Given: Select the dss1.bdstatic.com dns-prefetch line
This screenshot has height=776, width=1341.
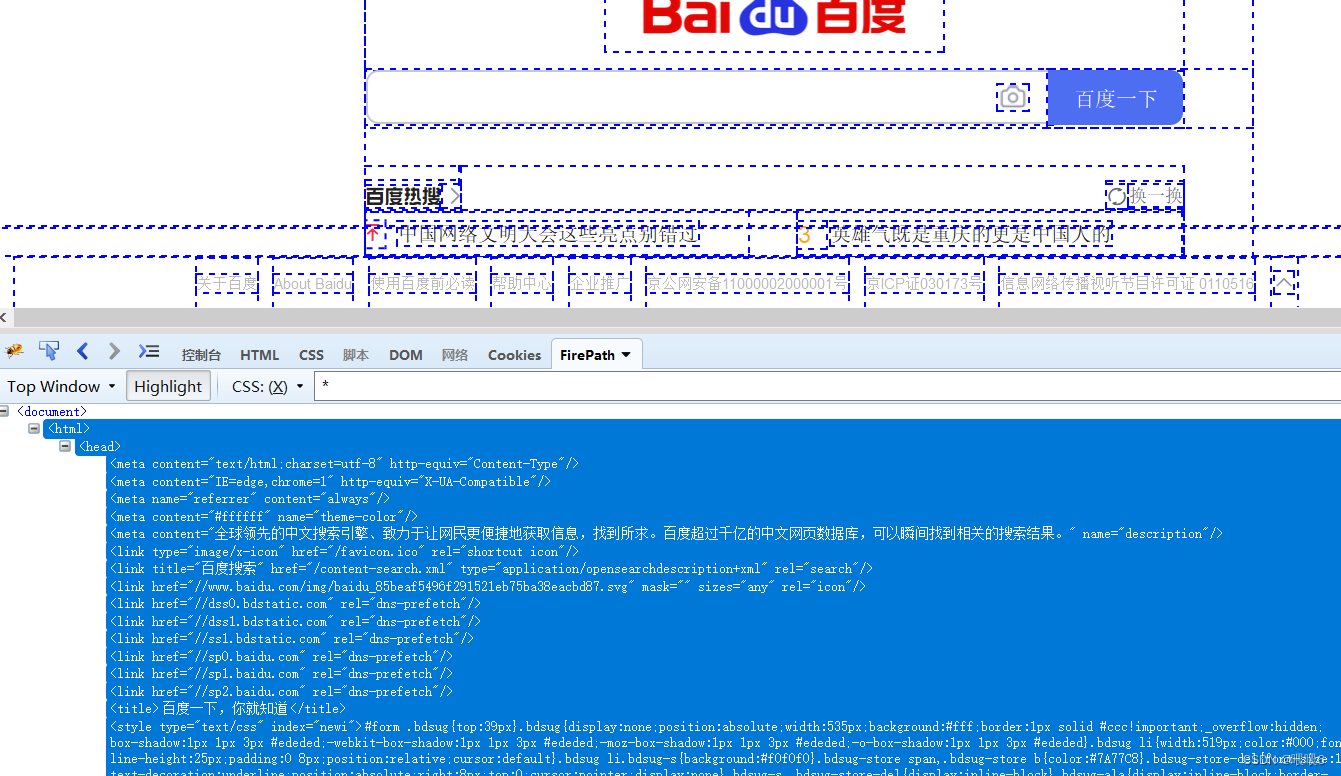Looking at the screenshot, I should click(295, 621).
